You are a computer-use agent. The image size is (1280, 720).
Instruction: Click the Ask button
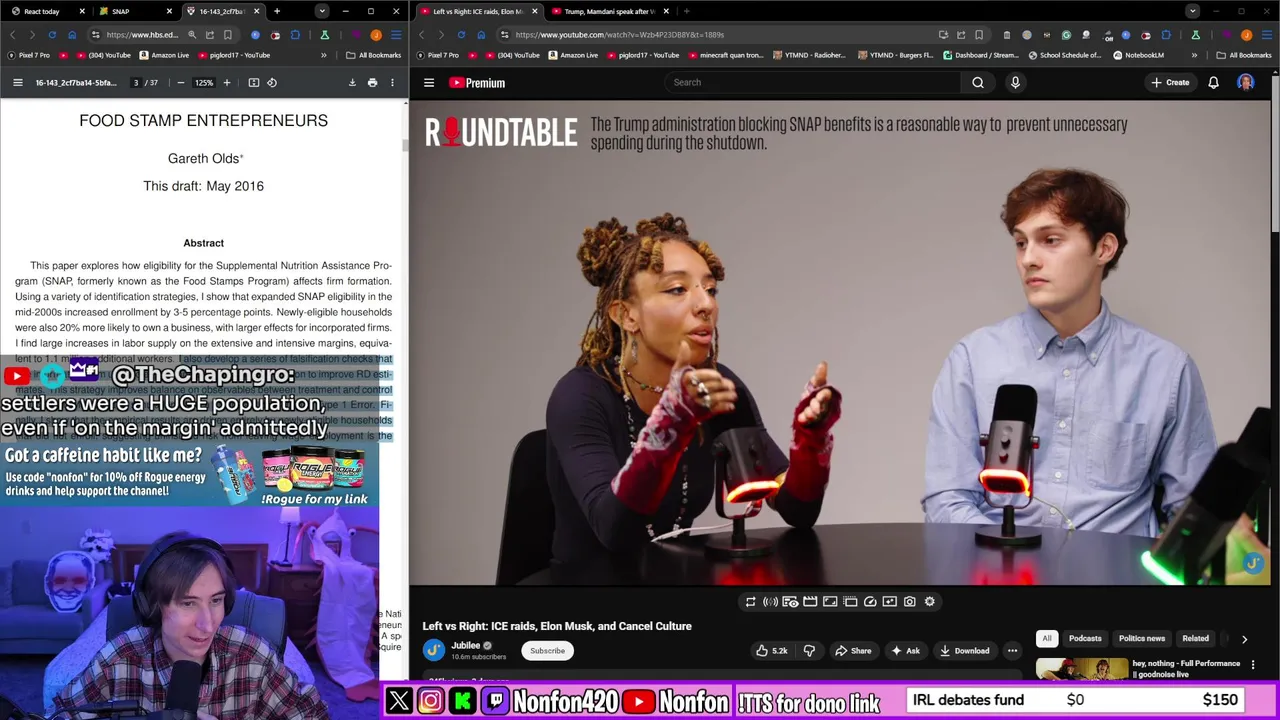(905, 650)
